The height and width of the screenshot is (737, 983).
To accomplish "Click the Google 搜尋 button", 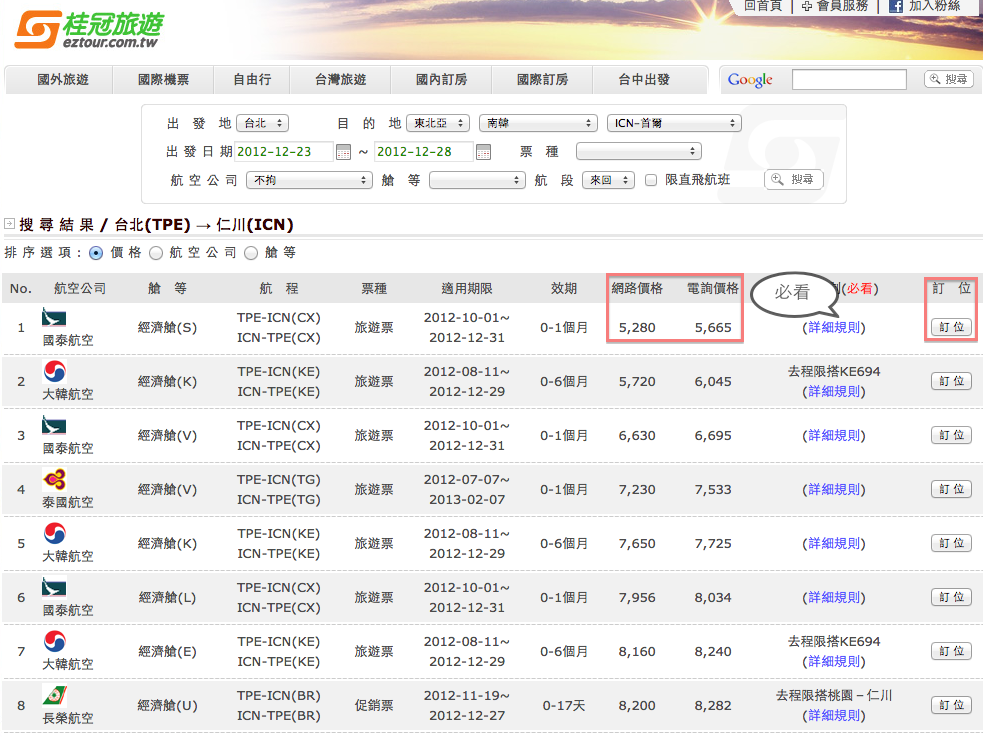I will 949,79.
